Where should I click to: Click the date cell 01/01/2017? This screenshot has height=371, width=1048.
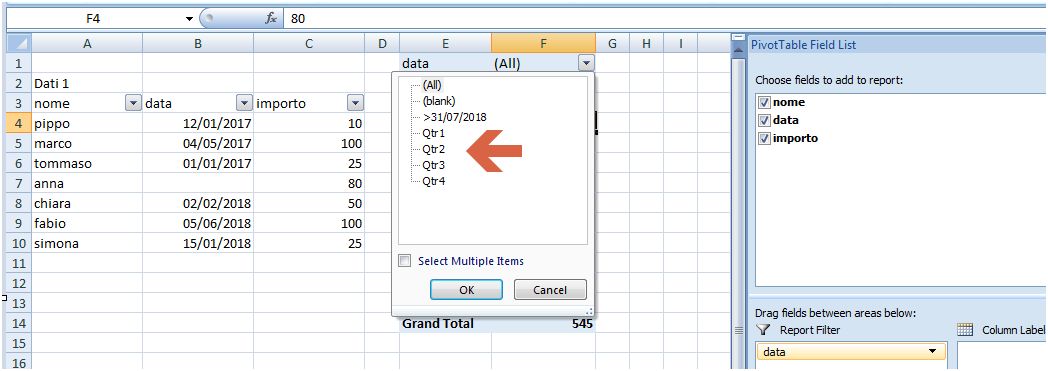click(198, 164)
